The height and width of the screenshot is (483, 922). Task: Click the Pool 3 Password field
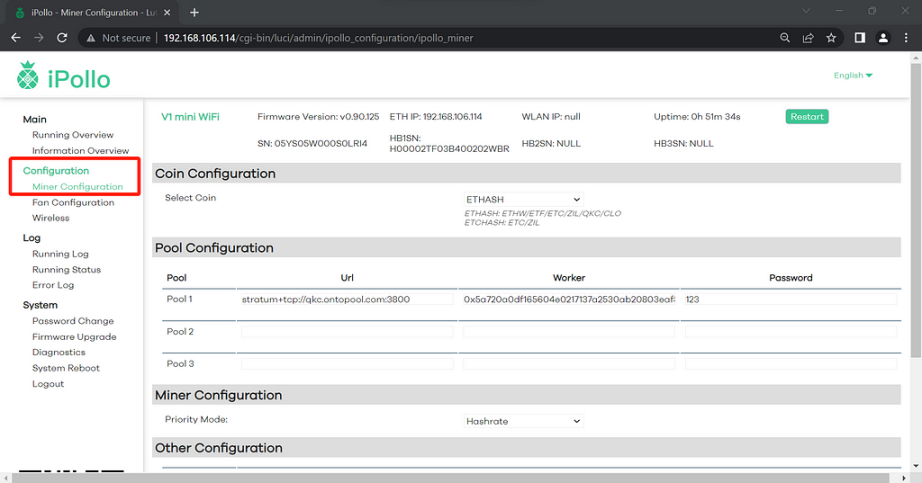790,364
